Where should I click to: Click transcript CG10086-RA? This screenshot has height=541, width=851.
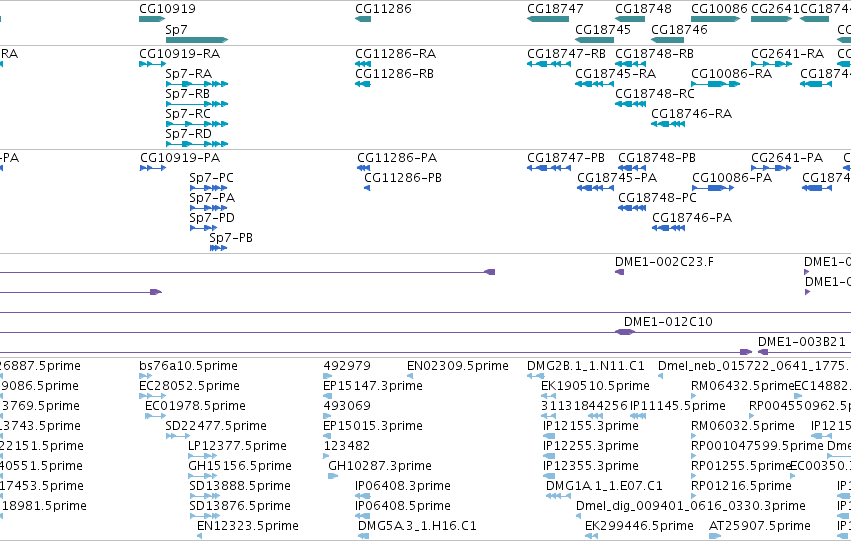pyautogui.click(x=732, y=73)
